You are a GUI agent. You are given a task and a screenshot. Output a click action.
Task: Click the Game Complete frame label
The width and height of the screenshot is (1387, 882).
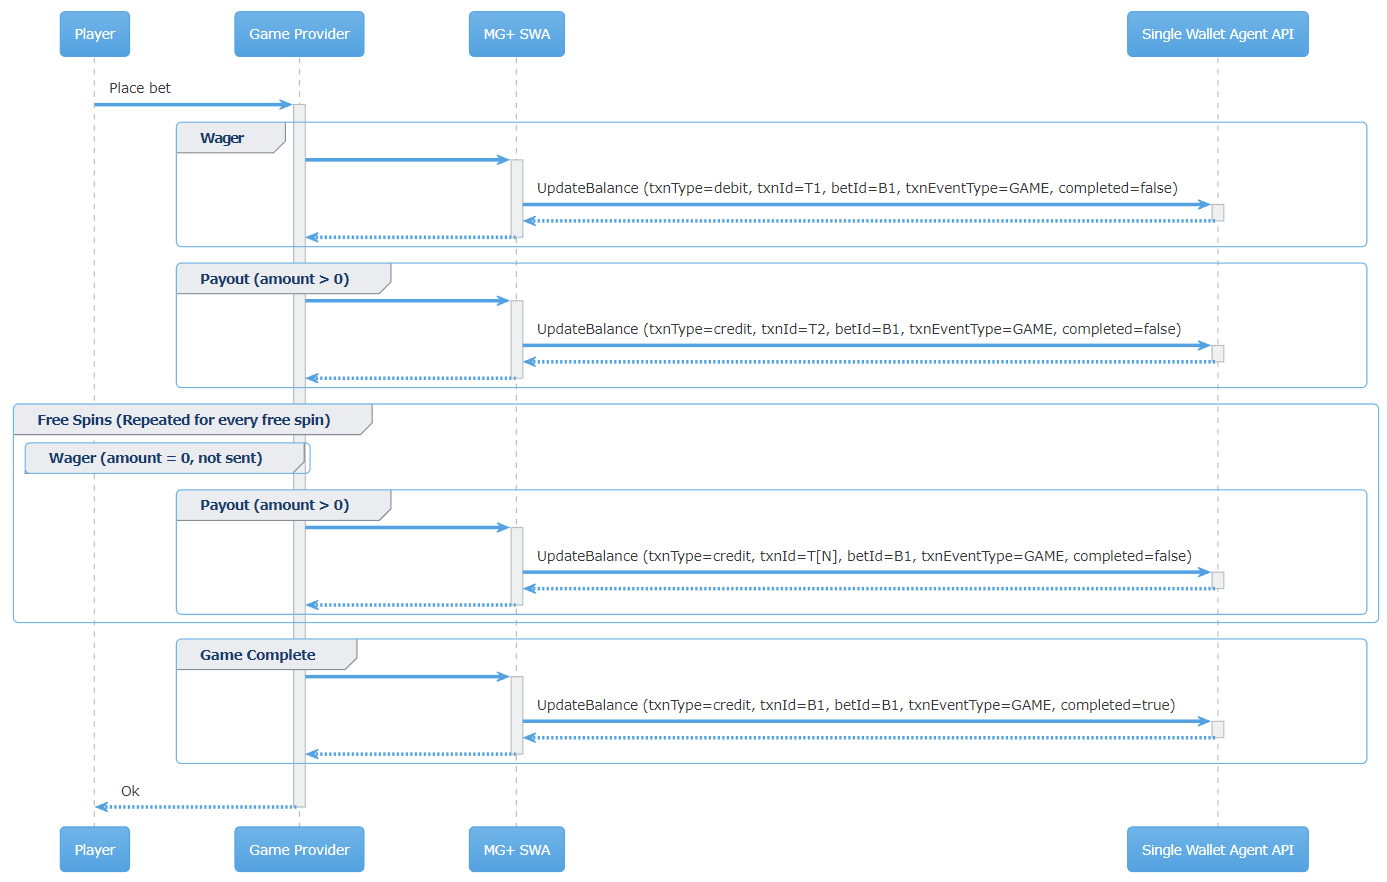point(258,655)
